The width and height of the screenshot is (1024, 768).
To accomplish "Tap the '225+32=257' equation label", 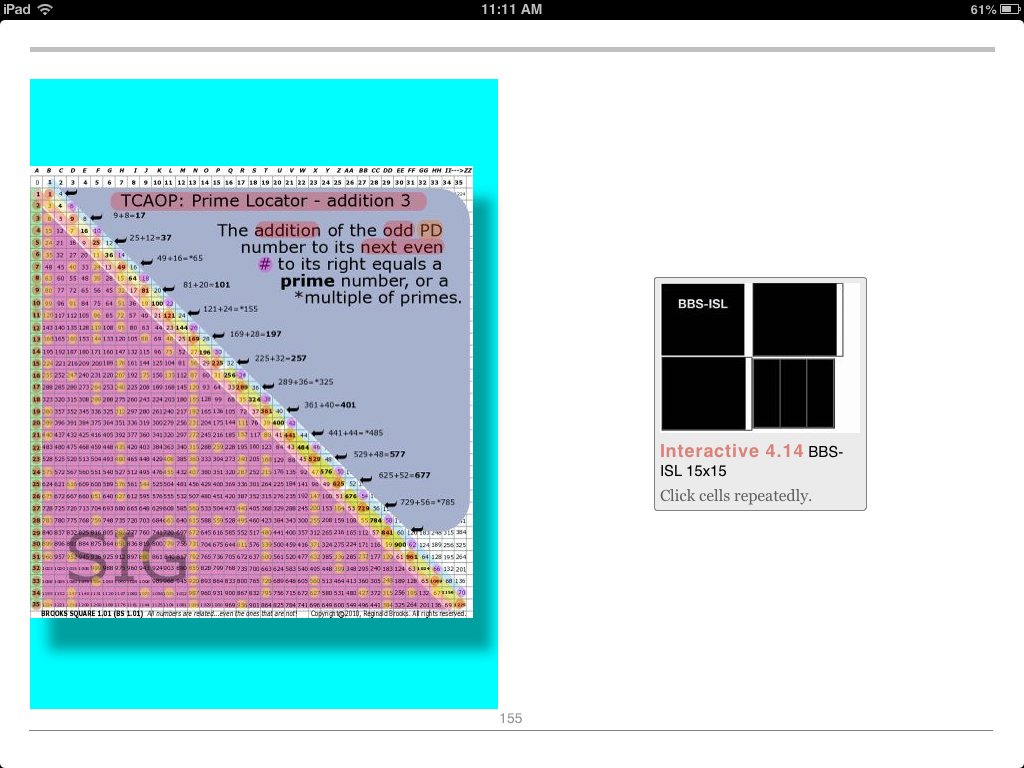I will pos(279,357).
